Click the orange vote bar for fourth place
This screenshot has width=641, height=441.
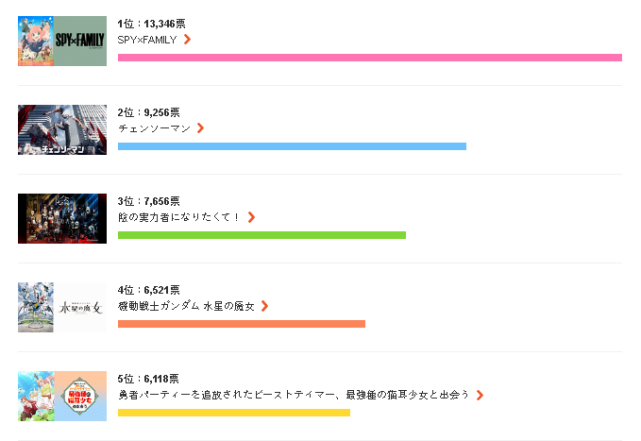(x=241, y=324)
